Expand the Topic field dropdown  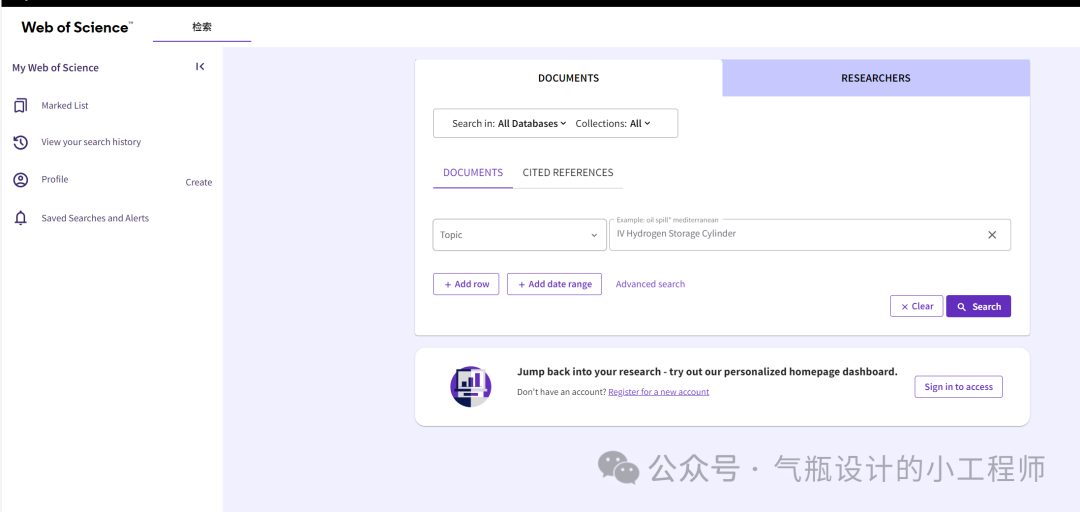coord(519,235)
